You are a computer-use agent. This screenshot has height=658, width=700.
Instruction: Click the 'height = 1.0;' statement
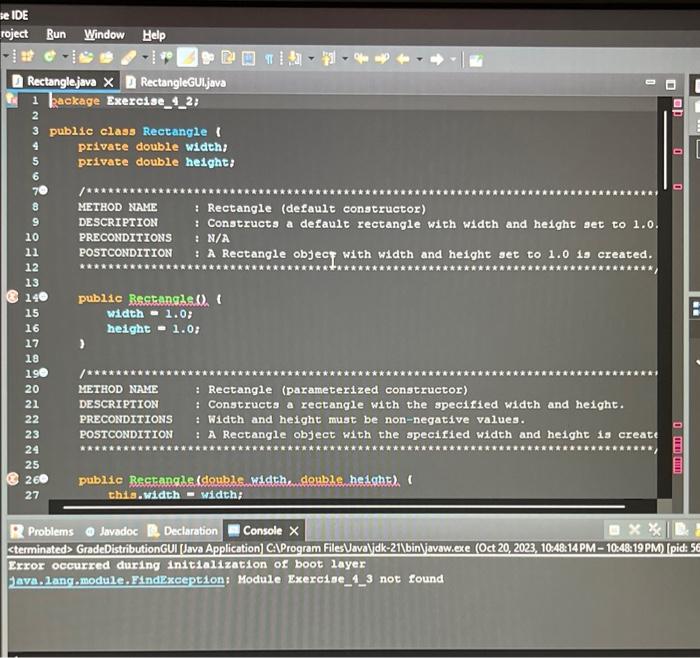(153, 329)
